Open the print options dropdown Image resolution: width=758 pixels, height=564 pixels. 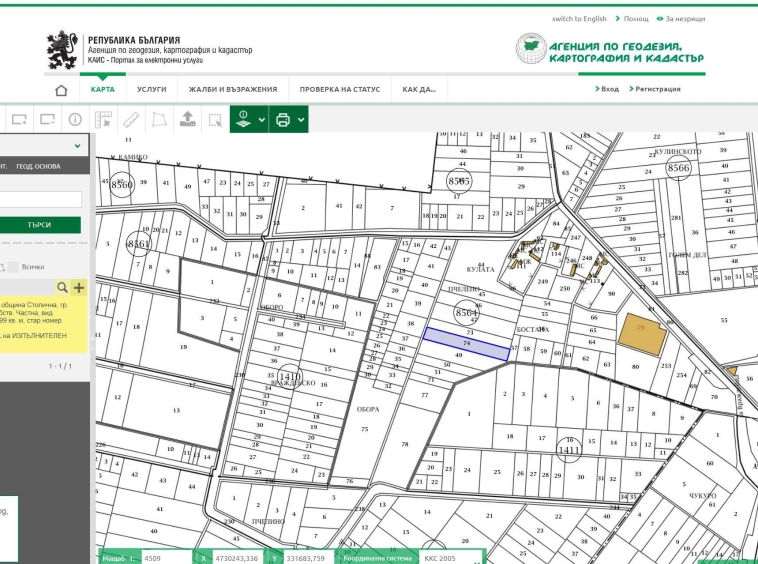pos(290,119)
